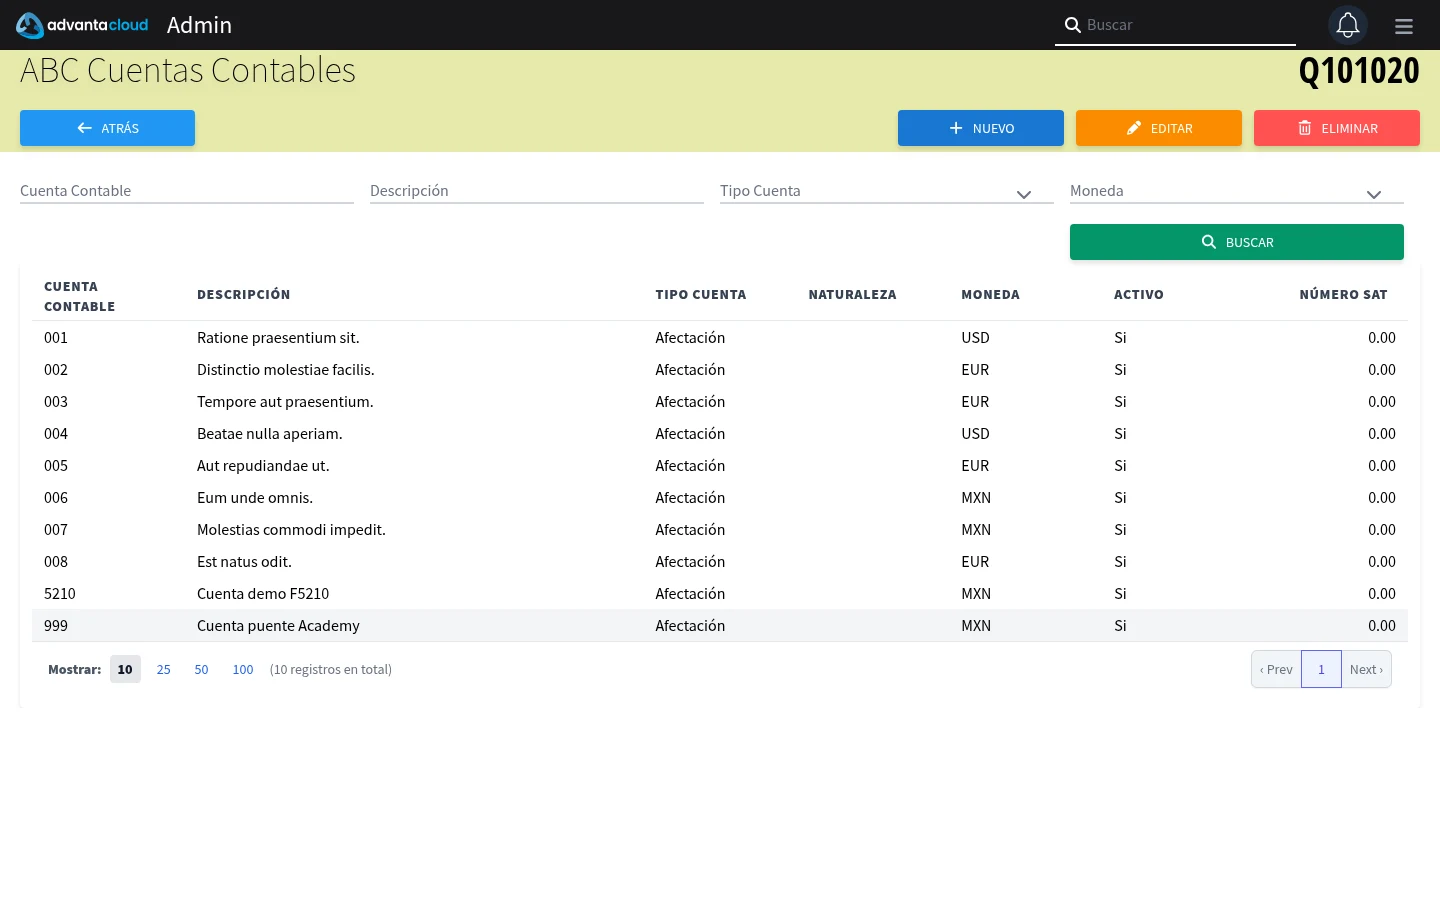This screenshot has height=900, width=1440.
Task: Focus the Descripción filter field
Action: [537, 191]
